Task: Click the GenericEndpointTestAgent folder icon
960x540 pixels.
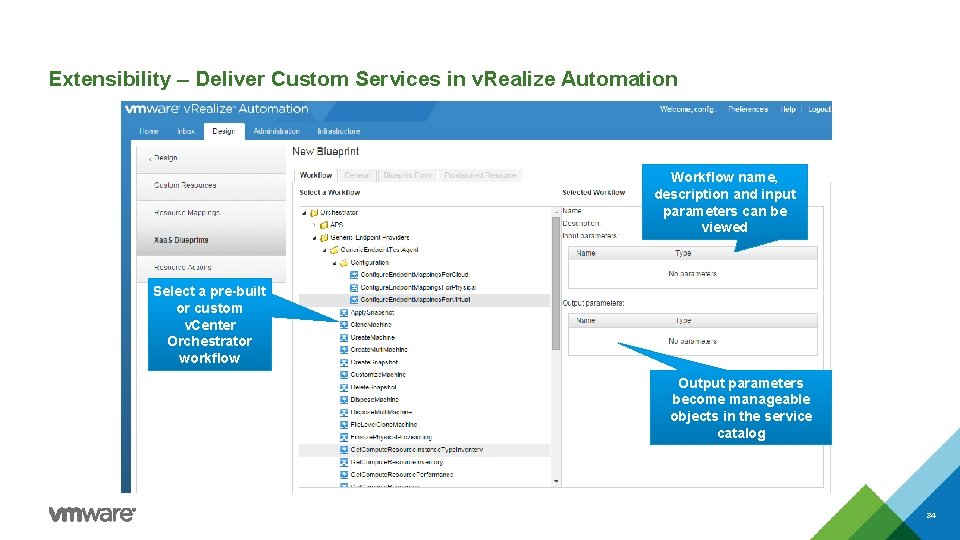Action: [x=334, y=250]
